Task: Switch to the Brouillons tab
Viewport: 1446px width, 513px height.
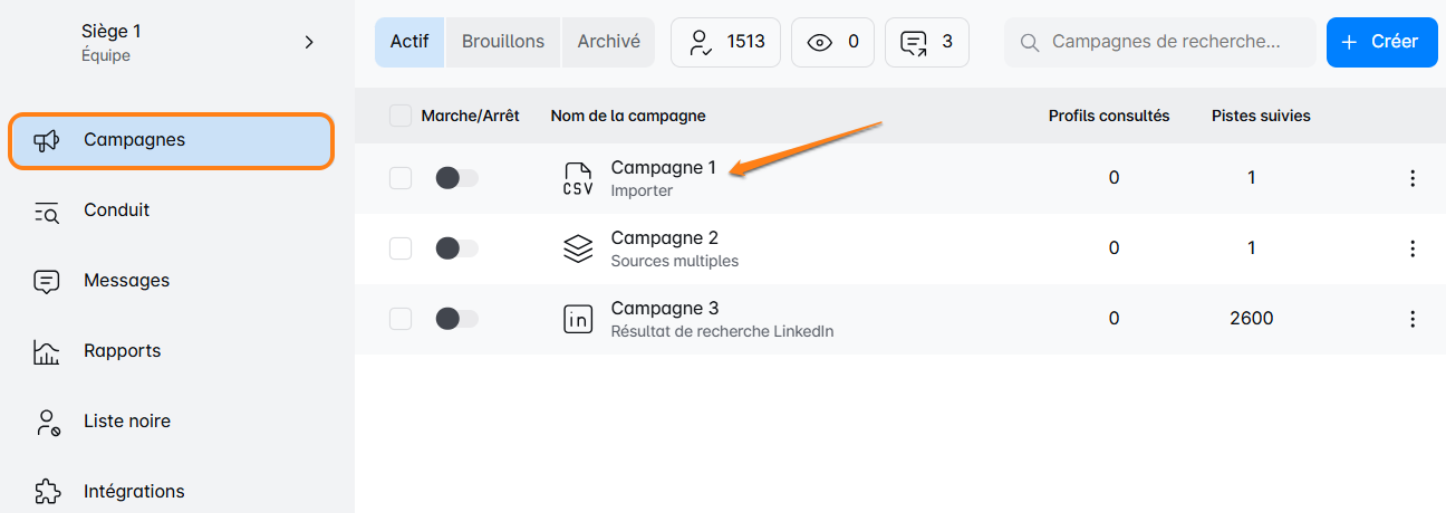Action: point(503,42)
